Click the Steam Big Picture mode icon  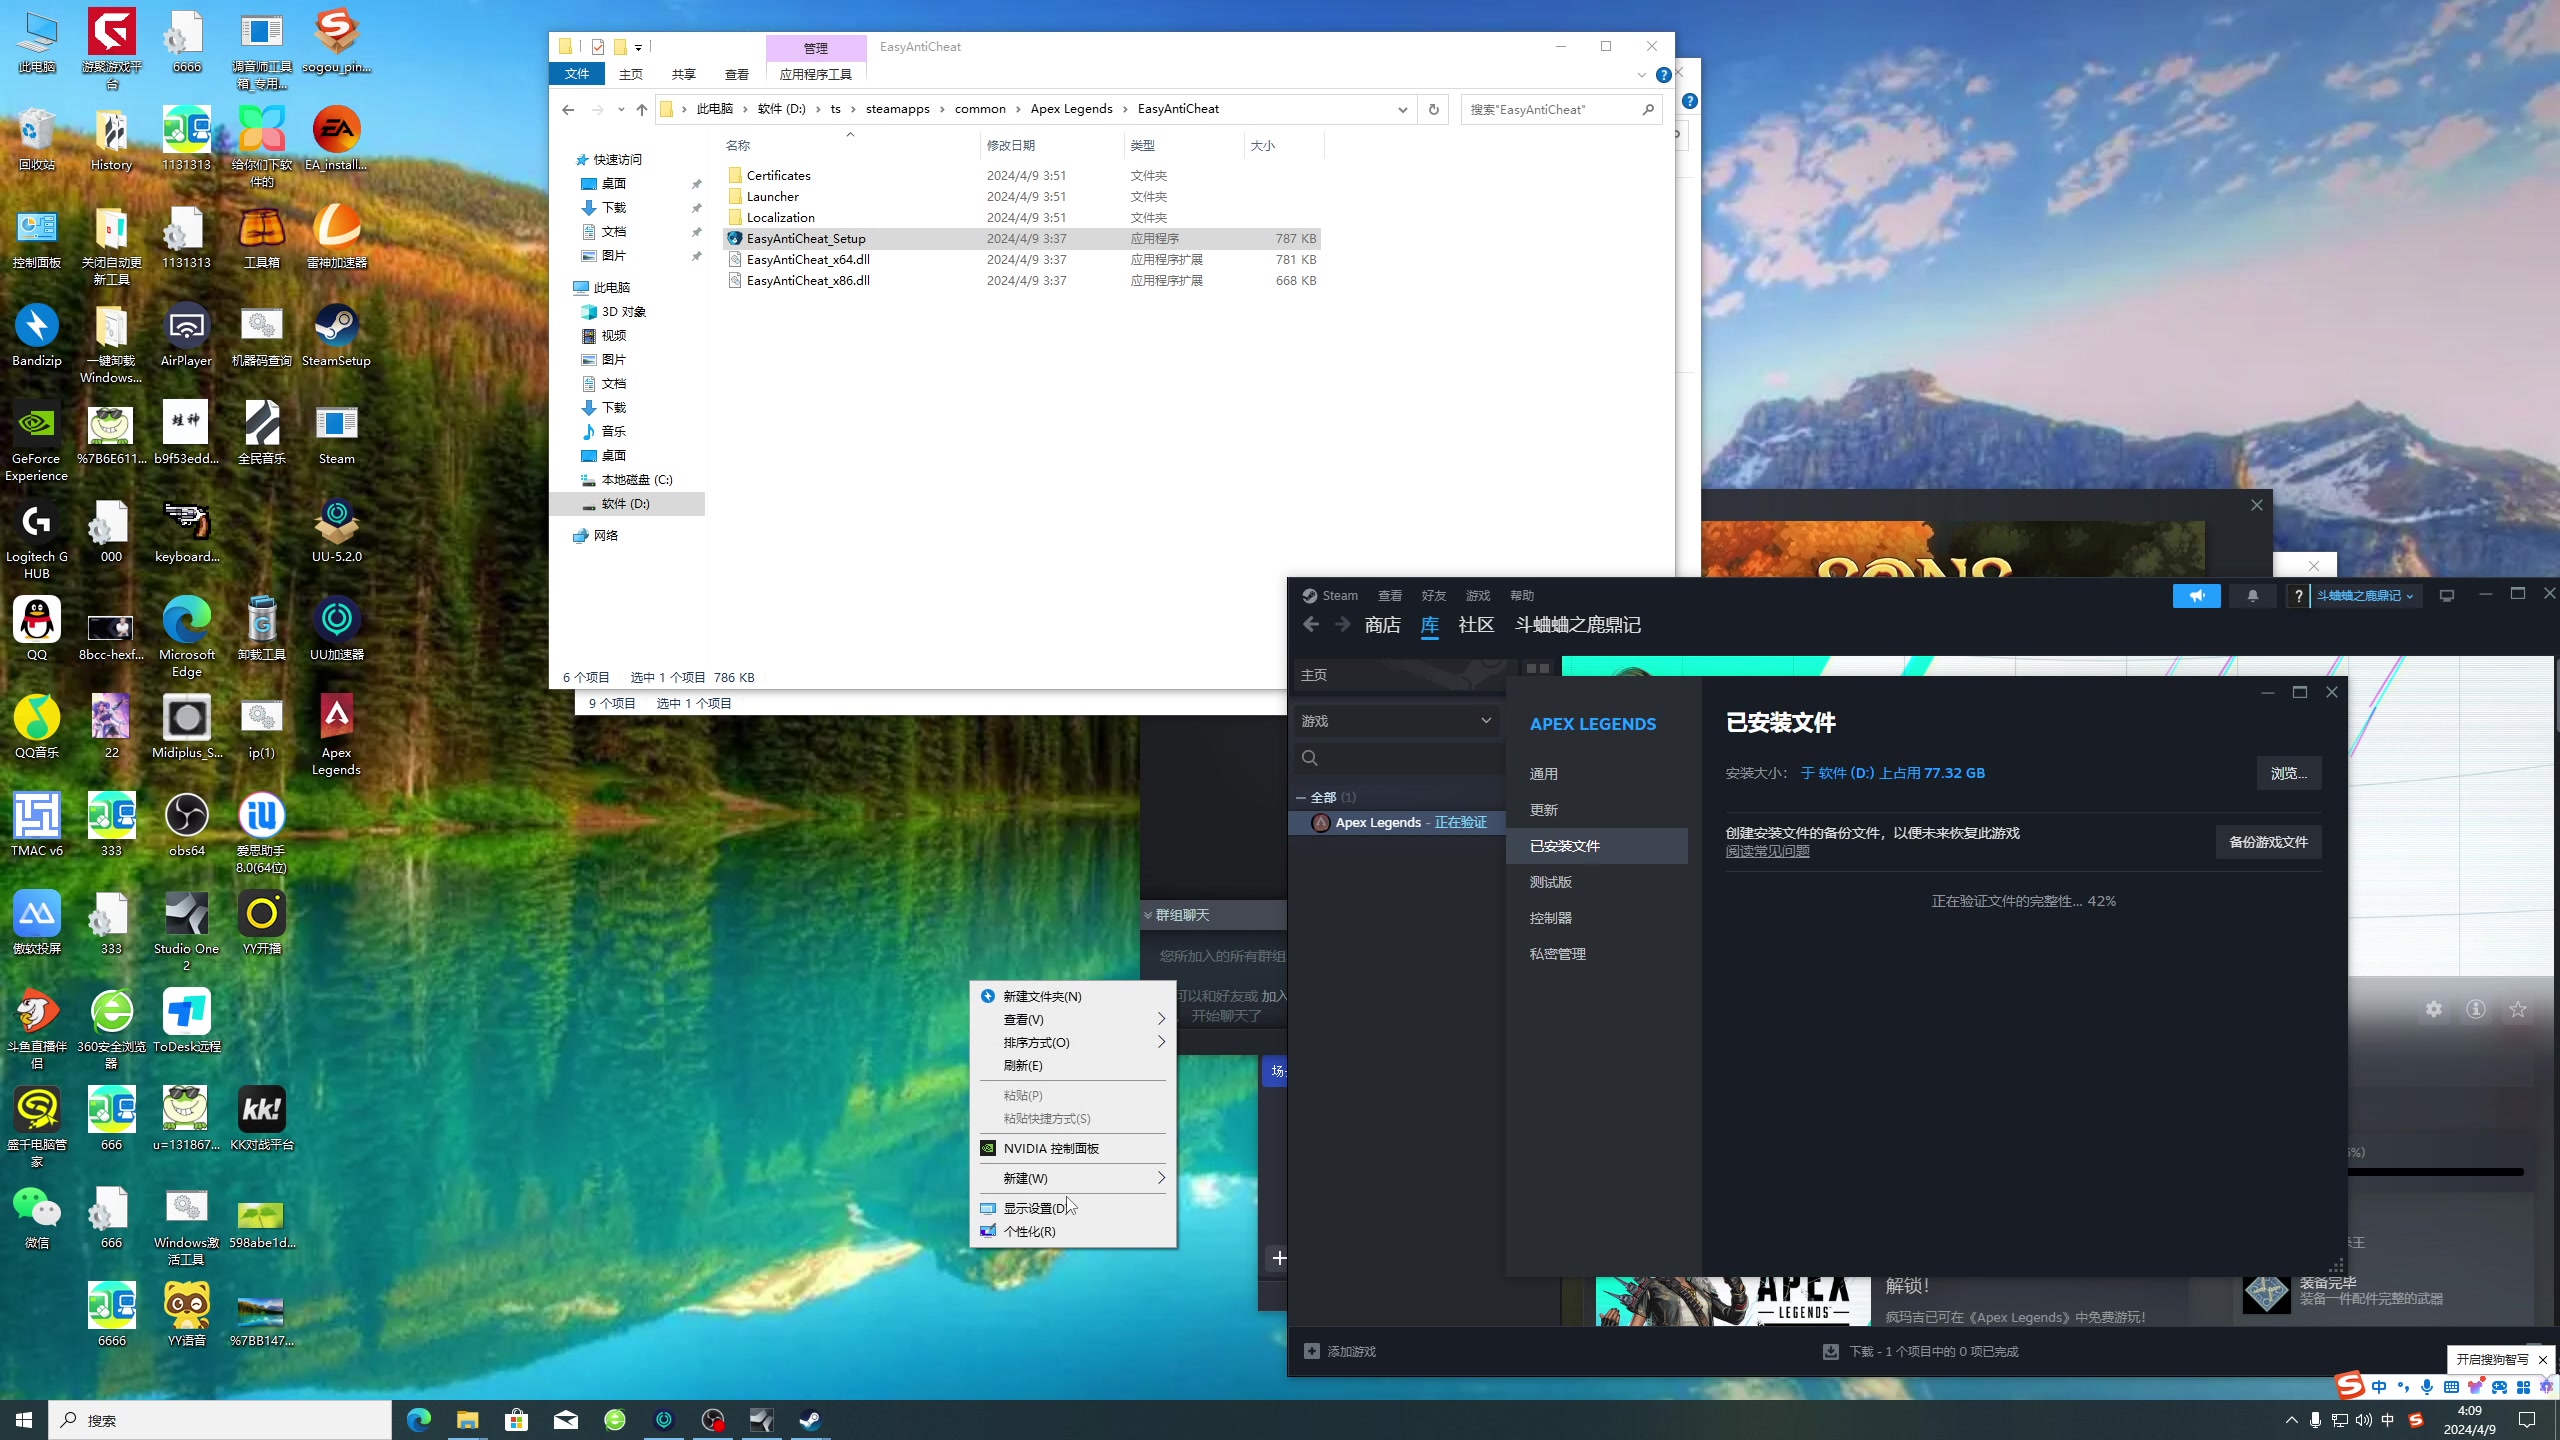click(x=2446, y=596)
